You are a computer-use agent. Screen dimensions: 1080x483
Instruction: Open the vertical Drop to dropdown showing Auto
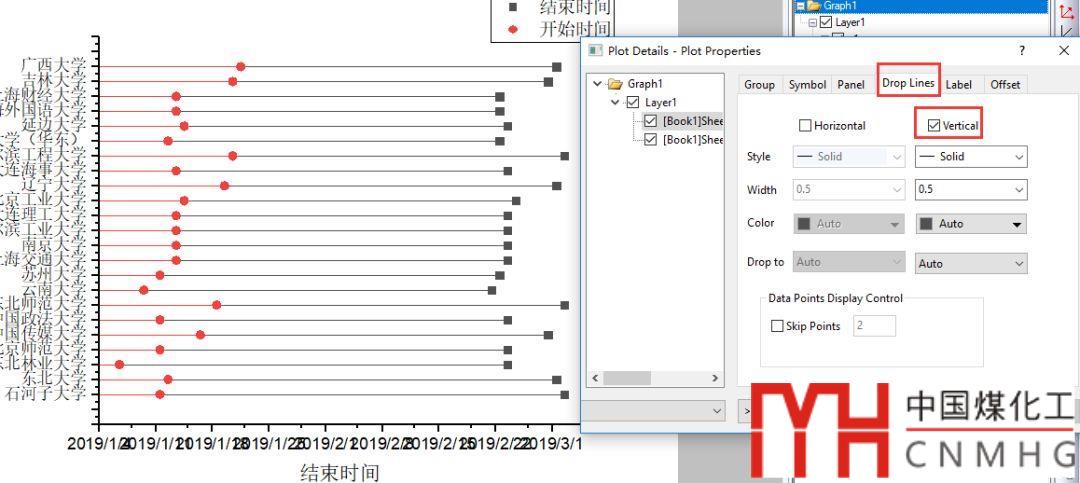click(x=971, y=263)
